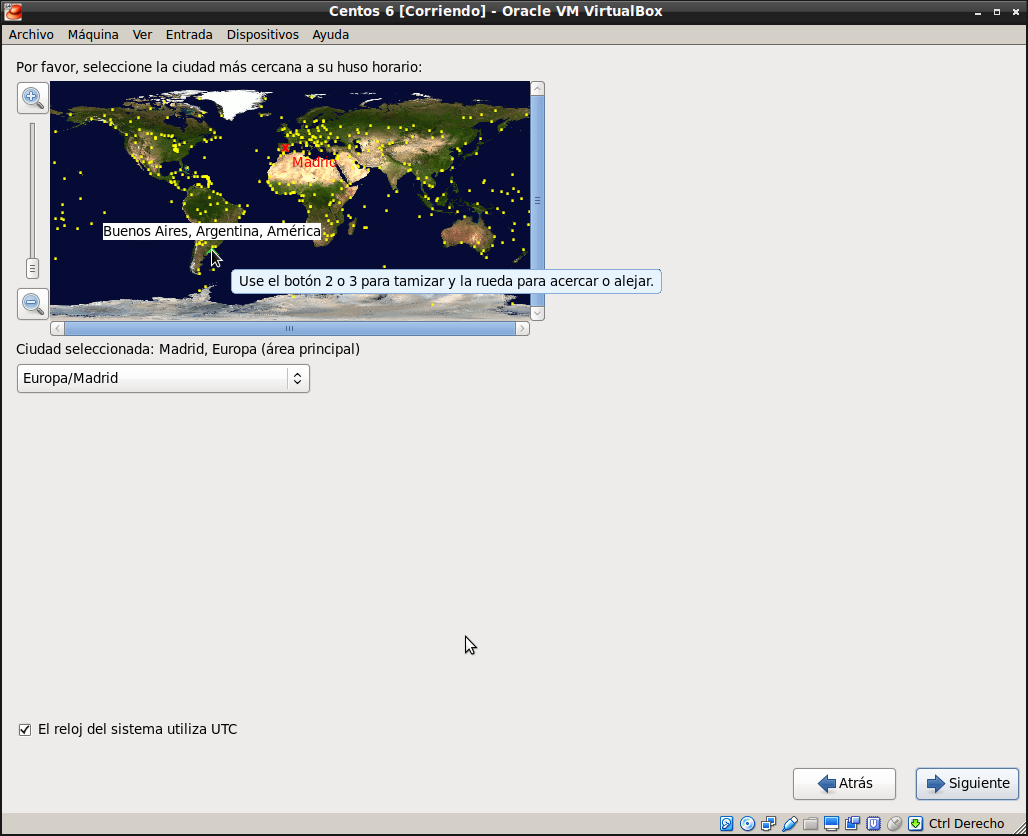
Task: Open the network adapters status icon
Action: [x=768, y=824]
